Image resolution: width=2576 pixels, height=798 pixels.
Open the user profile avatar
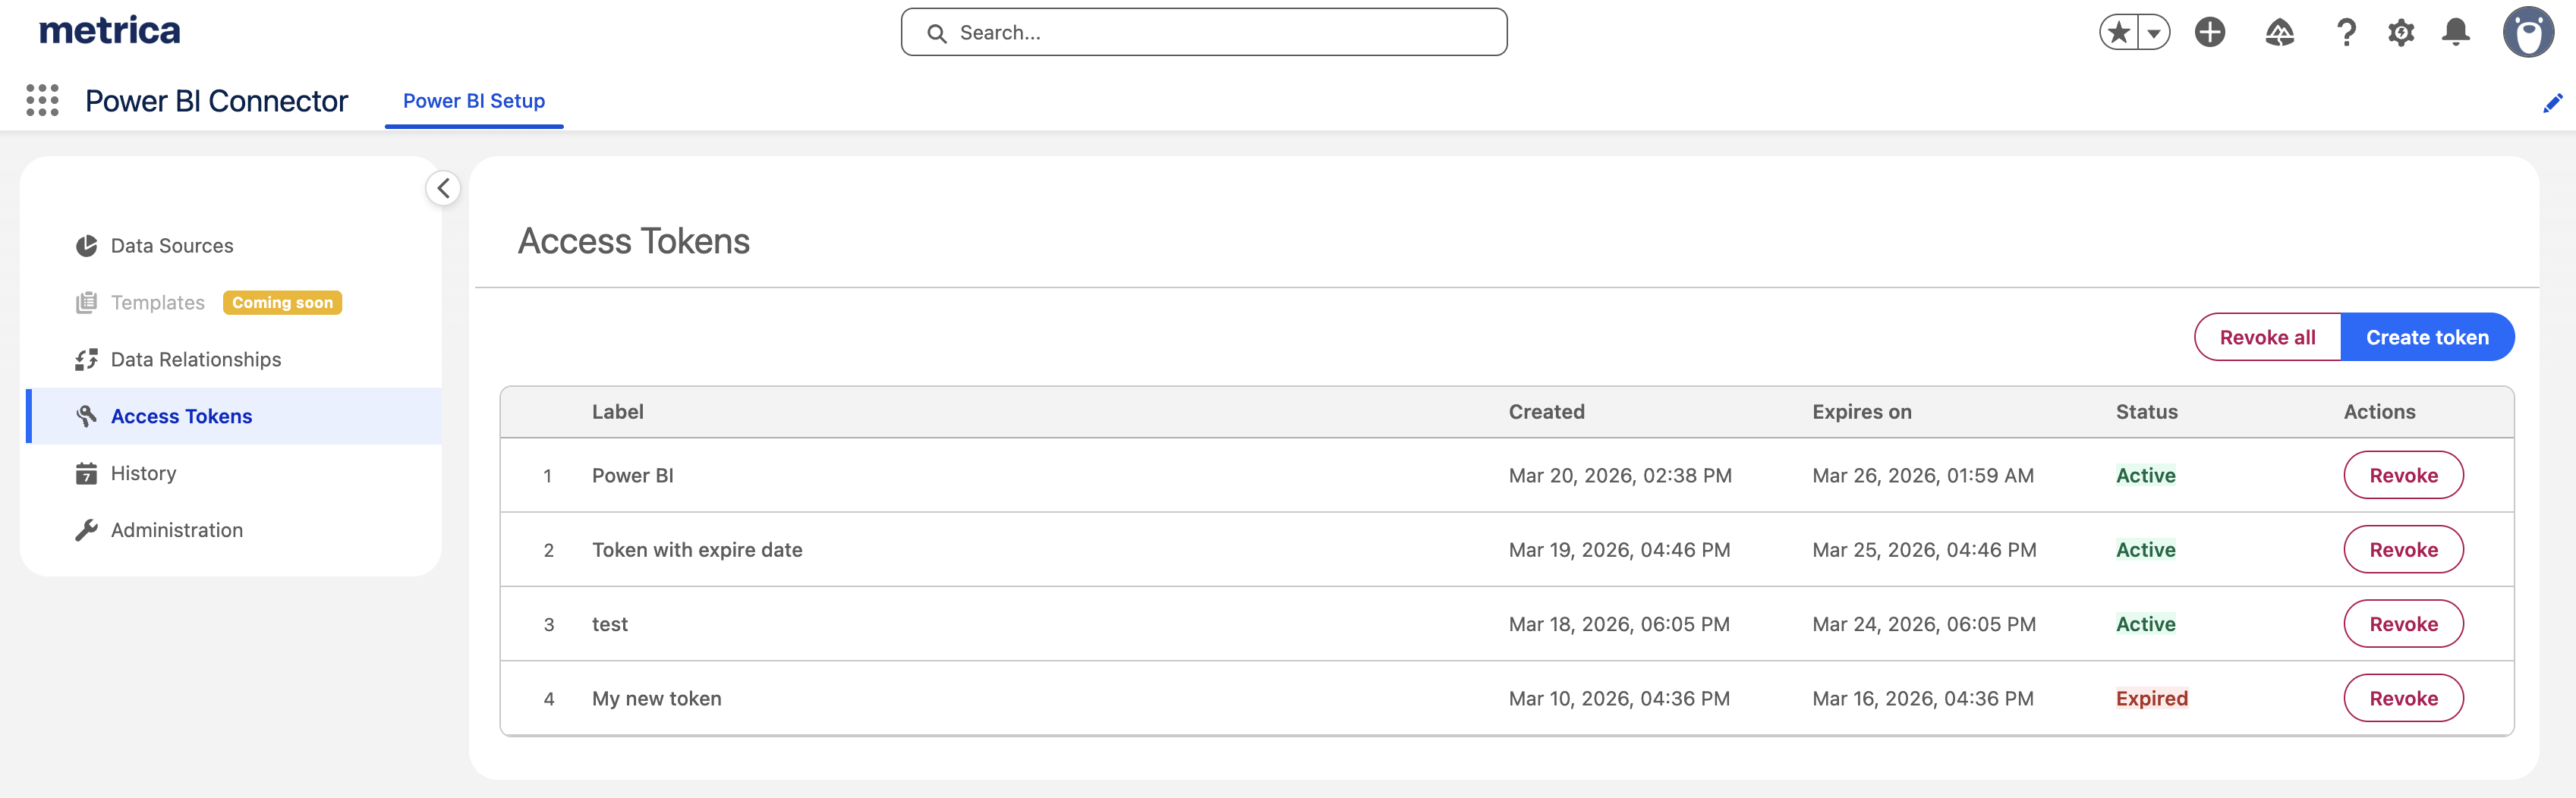[x=2527, y=33]
